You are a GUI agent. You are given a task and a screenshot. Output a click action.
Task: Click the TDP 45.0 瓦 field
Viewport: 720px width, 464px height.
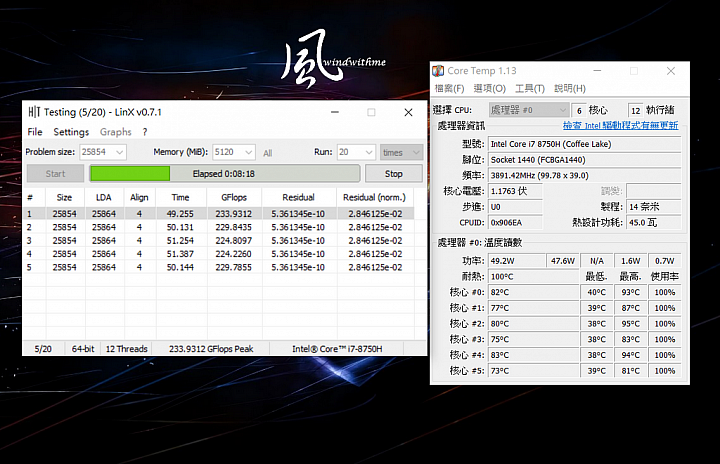pos(654,222)
